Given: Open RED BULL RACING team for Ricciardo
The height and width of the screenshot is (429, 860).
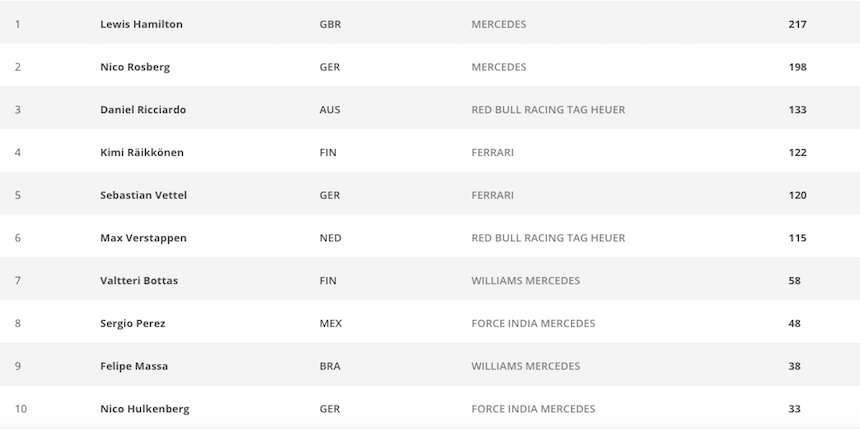Looking at the screenshot, I should [x=548, y=110].
